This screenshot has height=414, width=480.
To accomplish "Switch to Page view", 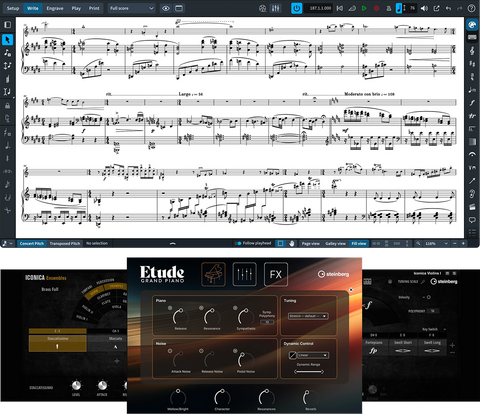I will (310, 244).
